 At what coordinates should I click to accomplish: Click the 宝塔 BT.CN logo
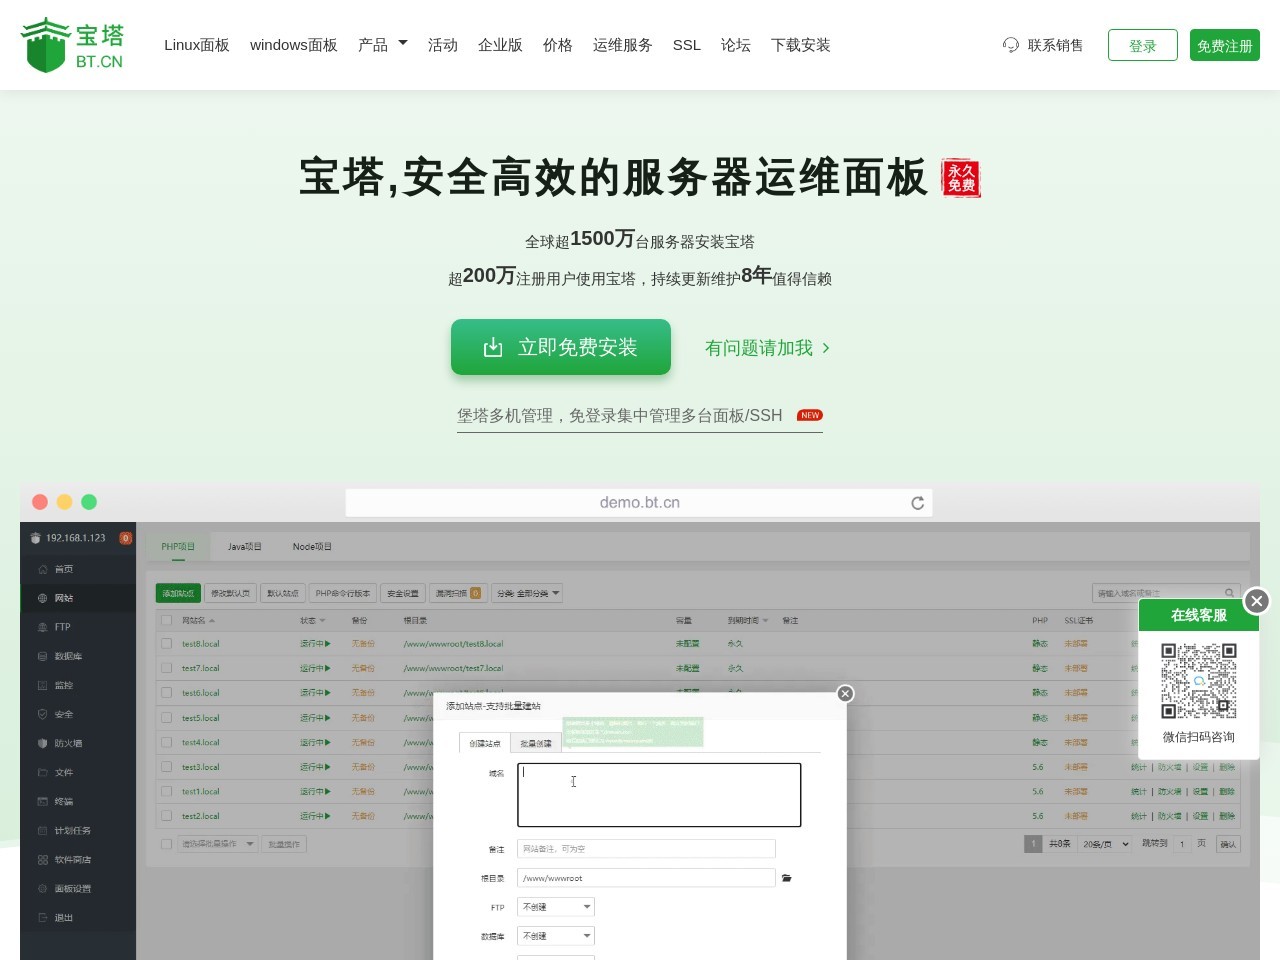coord(72,45)
